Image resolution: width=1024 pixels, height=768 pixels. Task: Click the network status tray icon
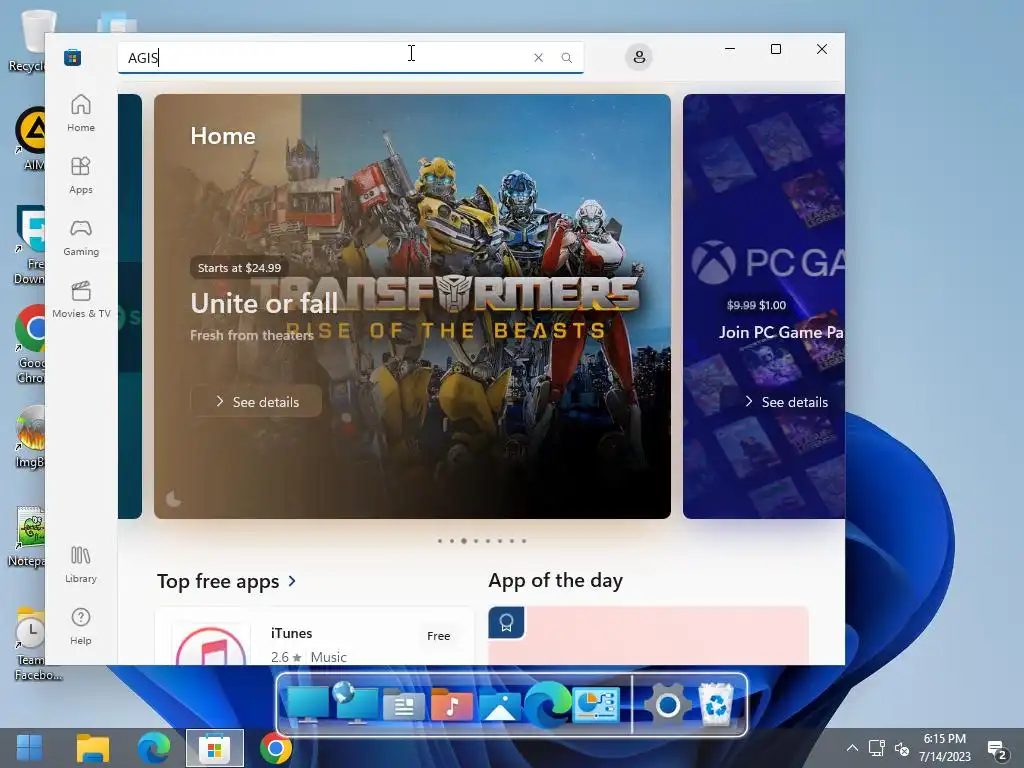(x=876, y=748)
